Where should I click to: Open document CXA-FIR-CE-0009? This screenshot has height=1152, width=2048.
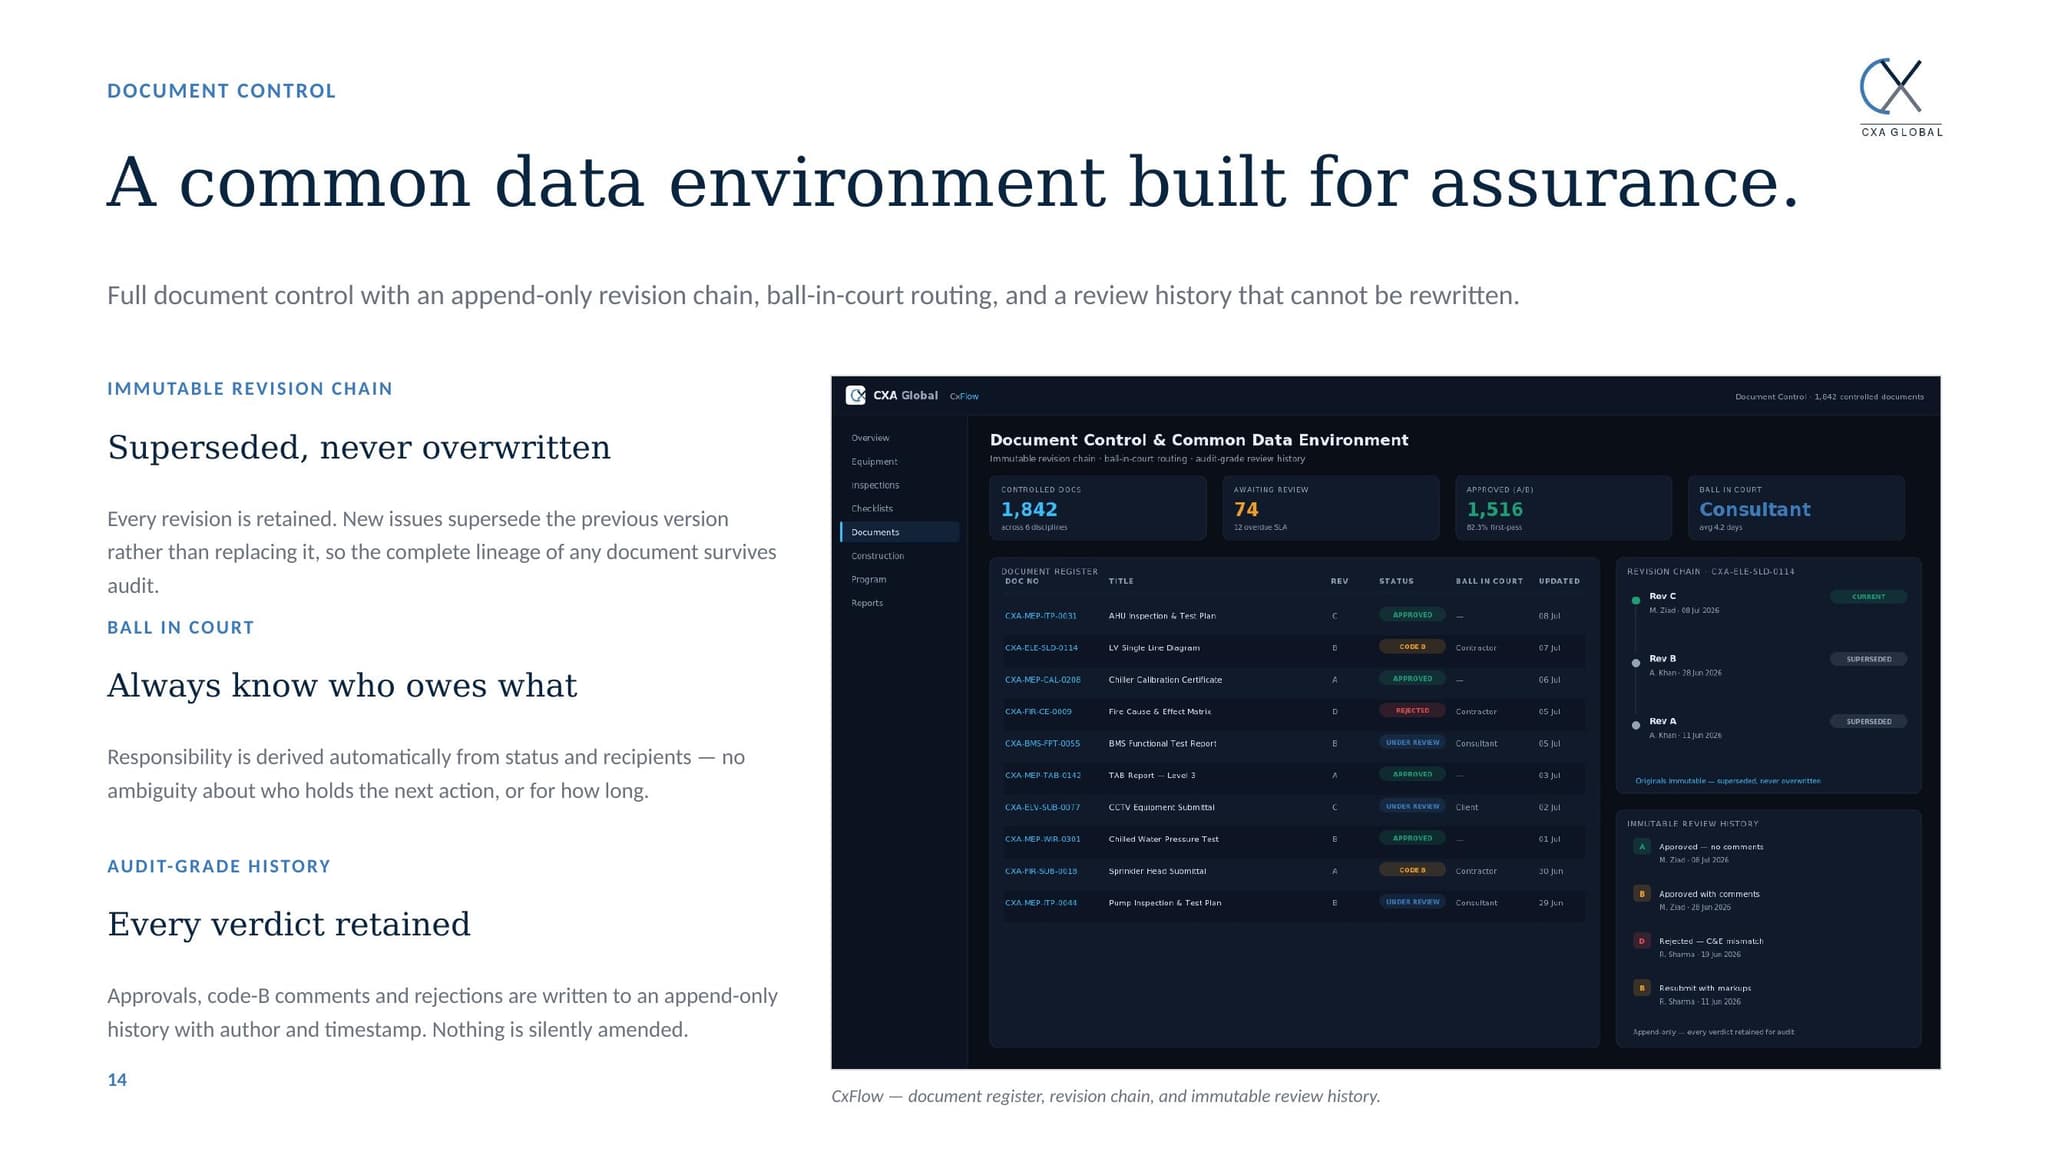1038,712
